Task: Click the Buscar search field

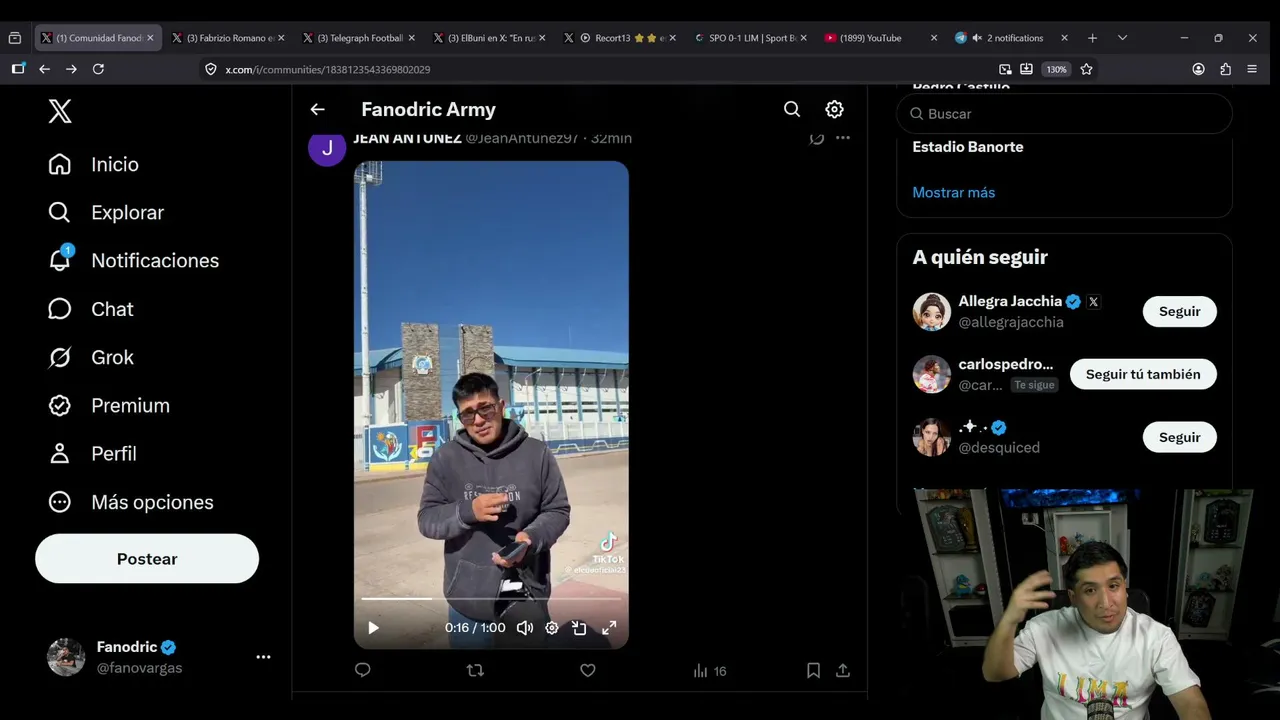Action: pos(1064,114)
